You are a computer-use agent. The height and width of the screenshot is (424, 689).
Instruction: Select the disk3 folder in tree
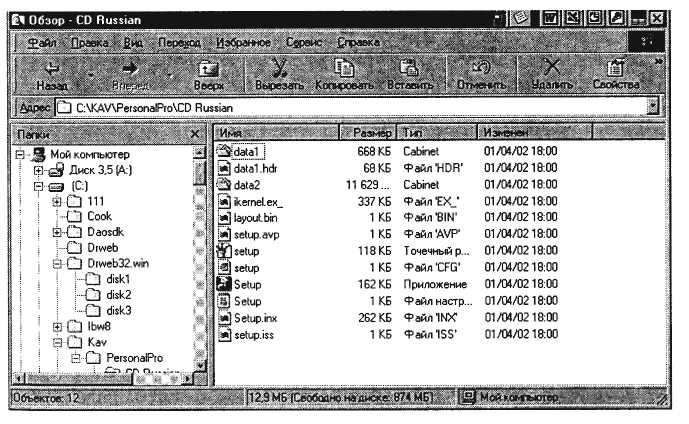coord(119,311)
